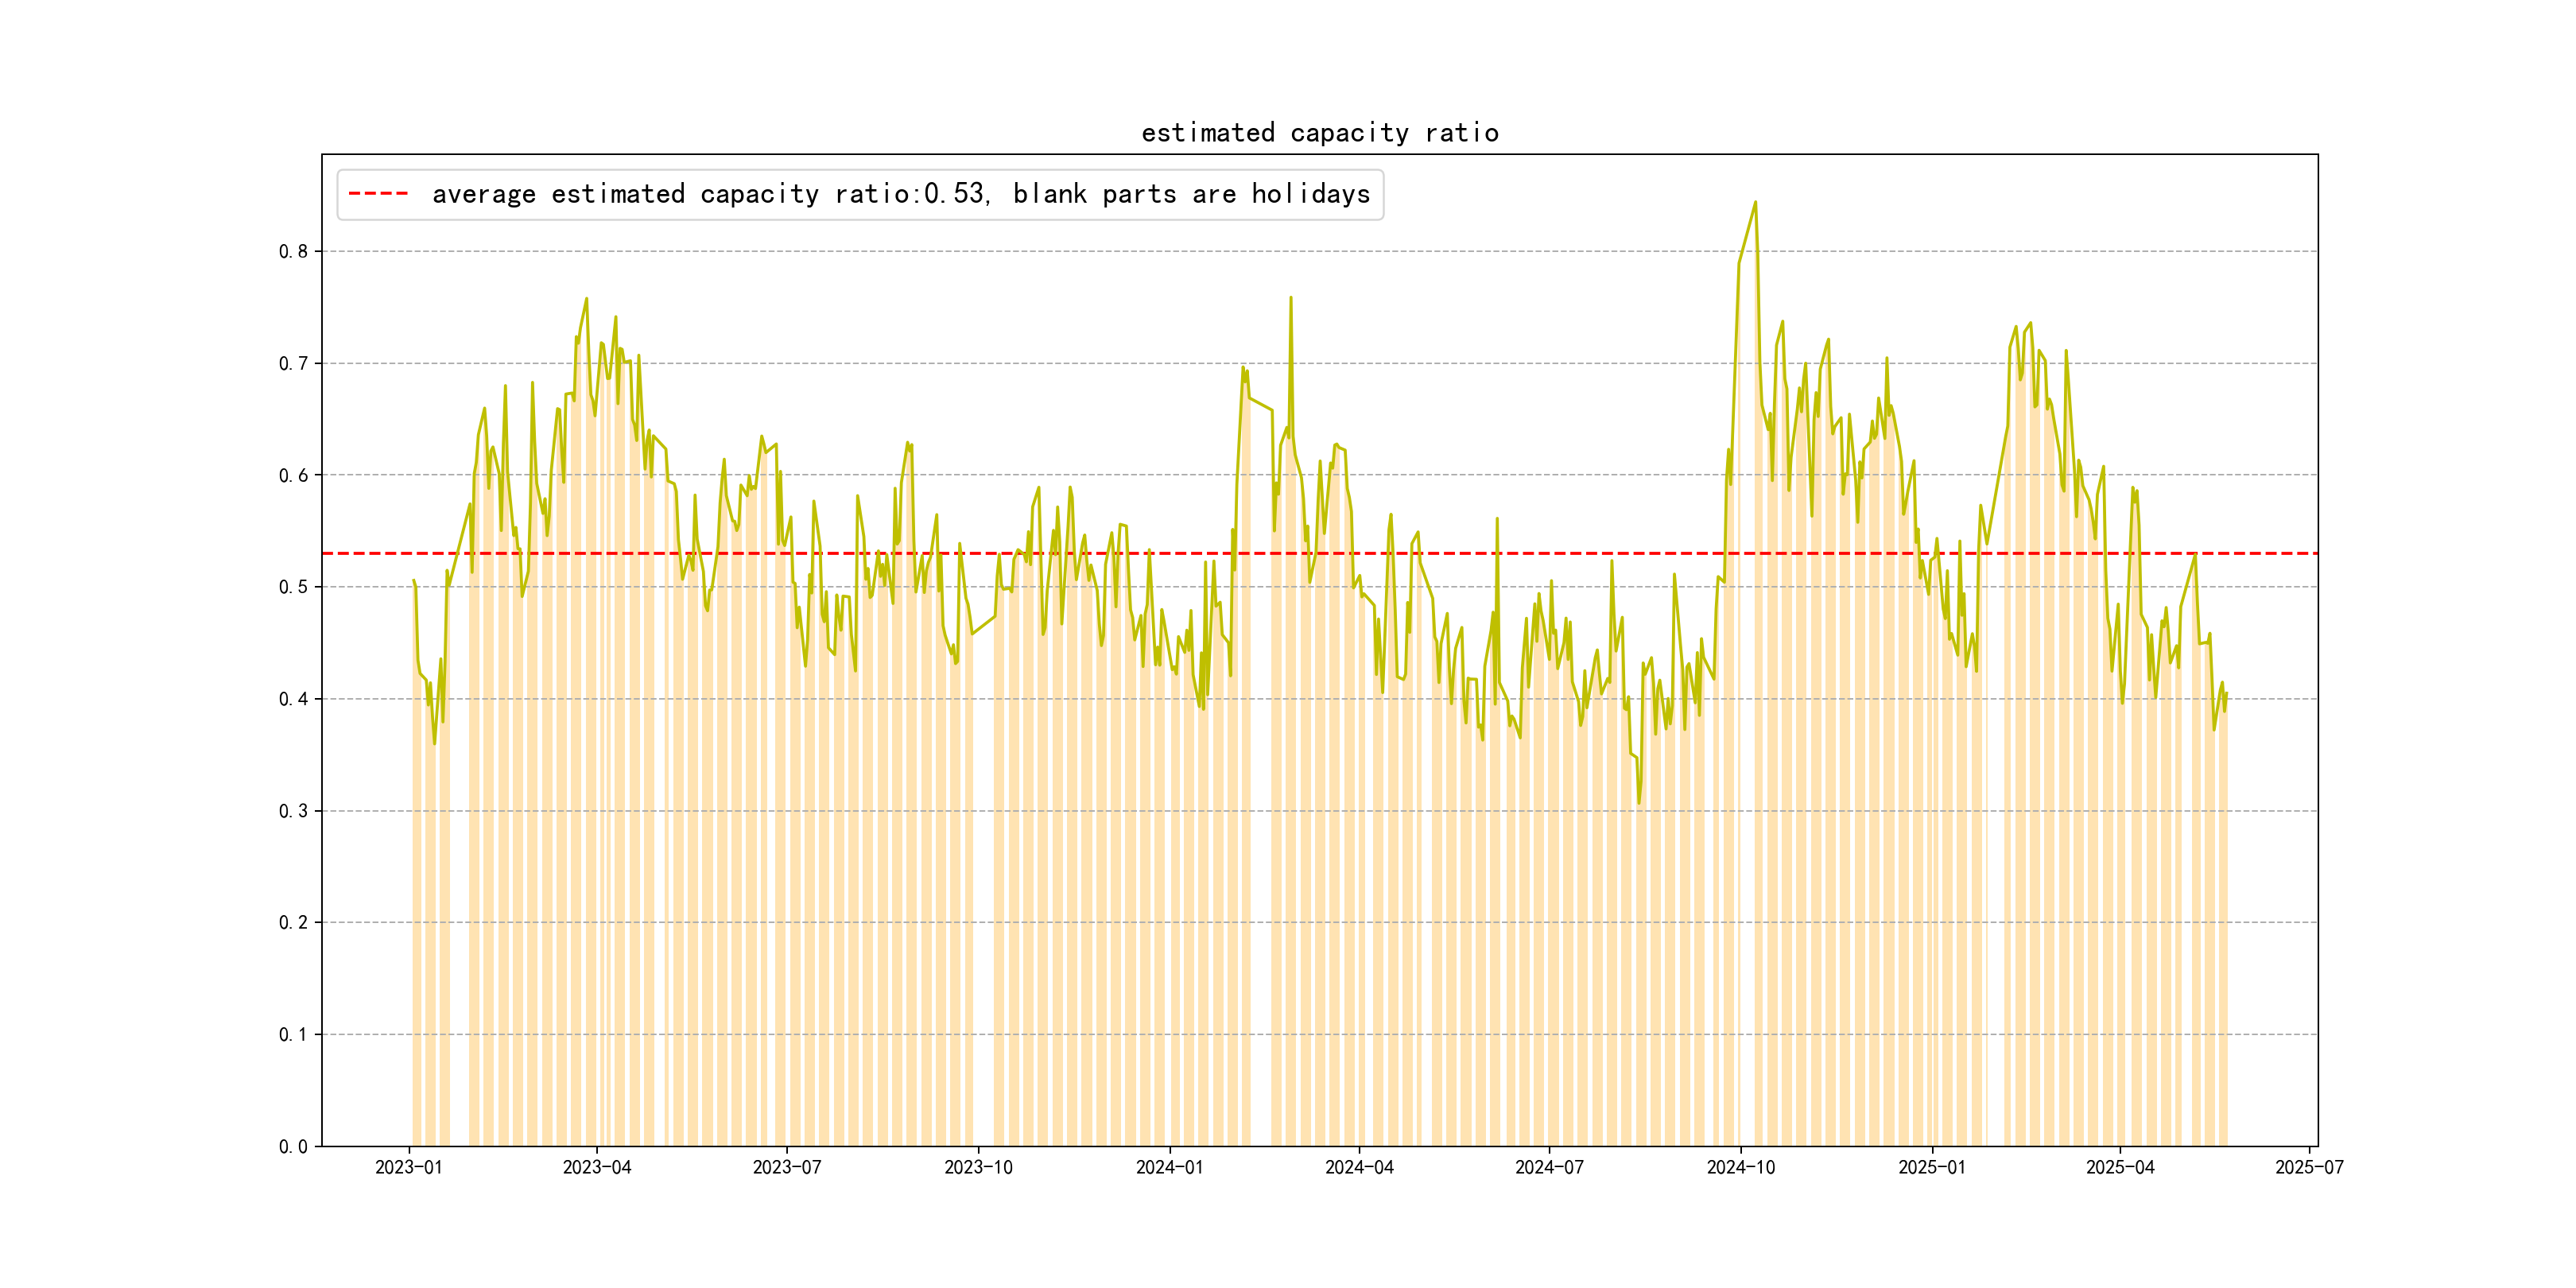Click the 0.5 y-axis tick label
The height and width of the screenshot is (1288, 2576).
pyautogui.click(x=293, y=587)
